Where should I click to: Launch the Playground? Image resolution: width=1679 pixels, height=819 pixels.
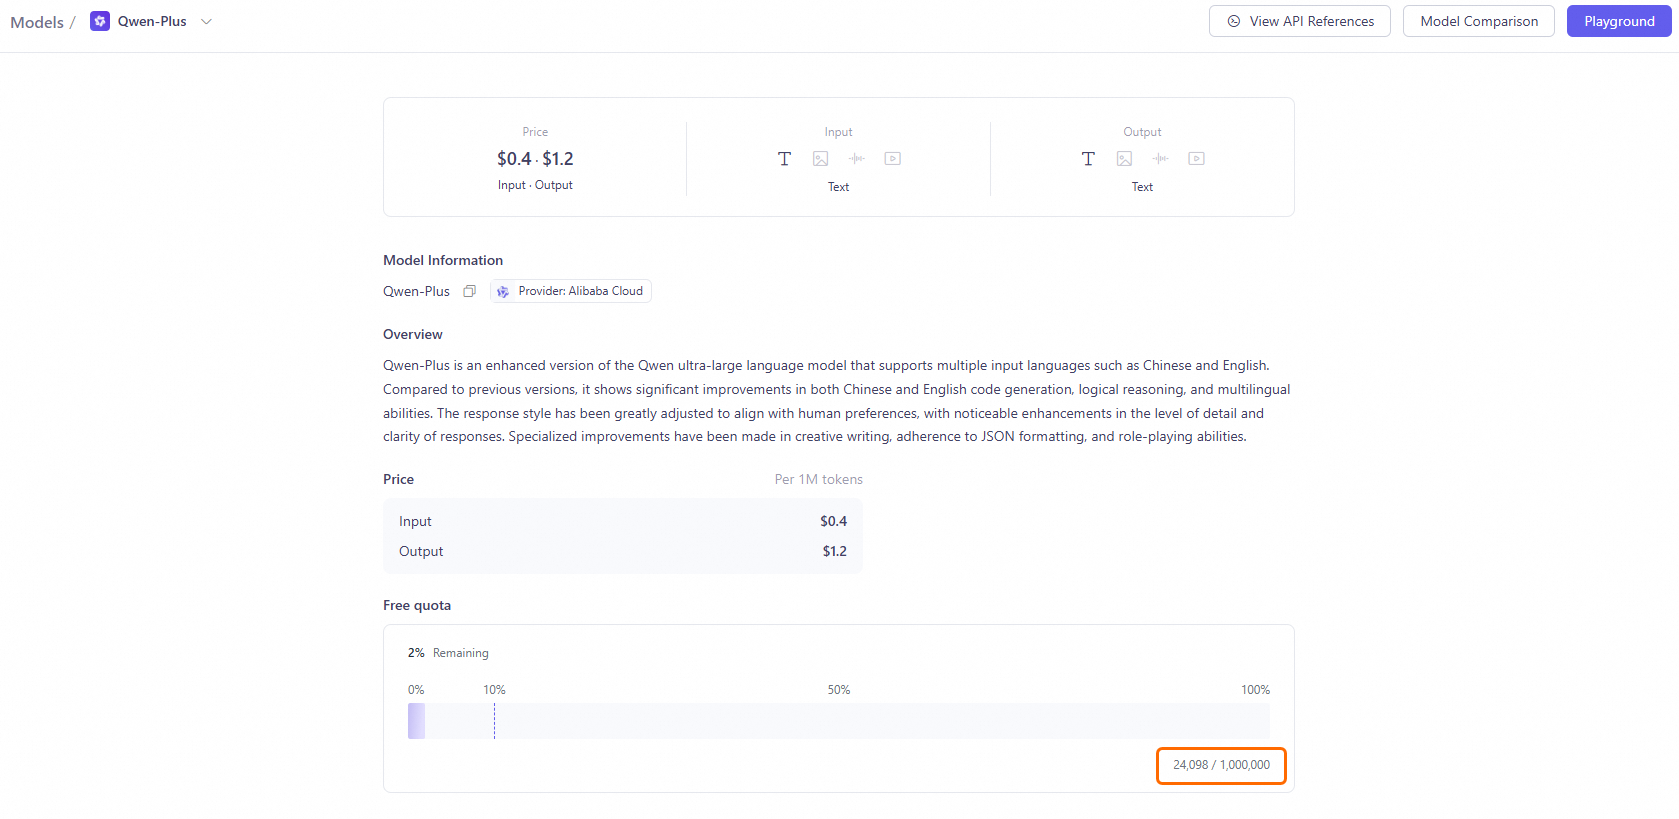click(1618, 21)
